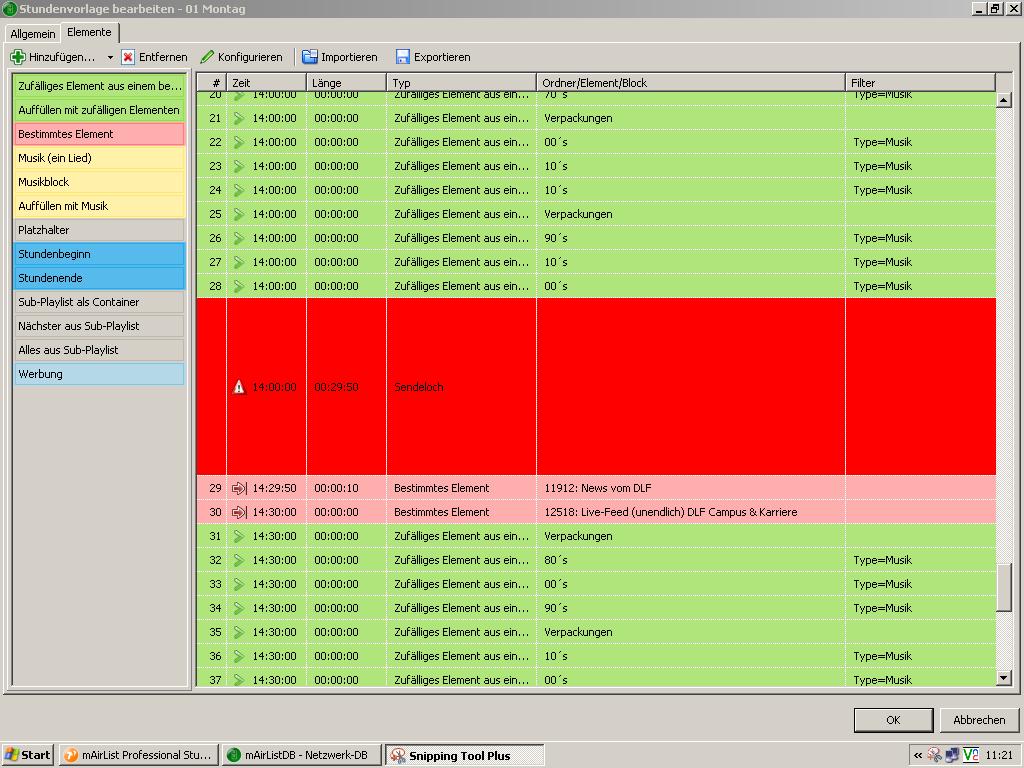Click the fixed-time icon in row 29
This screenshot has width=1024, height=768.
coord(239,488)
